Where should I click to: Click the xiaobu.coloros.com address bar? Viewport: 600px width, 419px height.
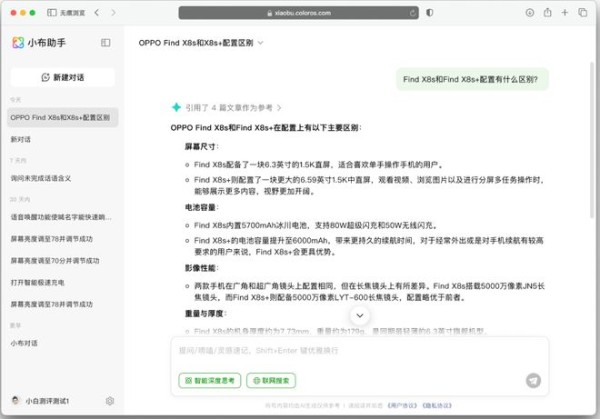tap(298, 13)
